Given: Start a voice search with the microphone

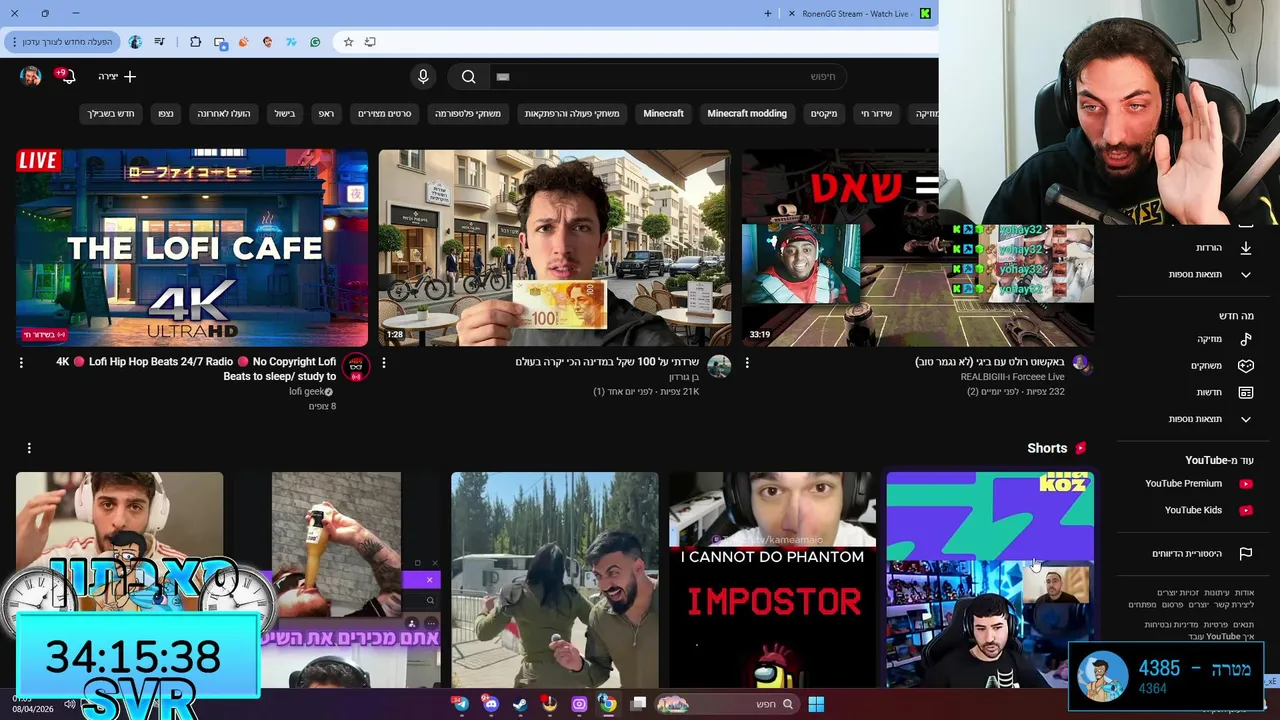Looking at the screenshot, I should (x=423, y=77).
